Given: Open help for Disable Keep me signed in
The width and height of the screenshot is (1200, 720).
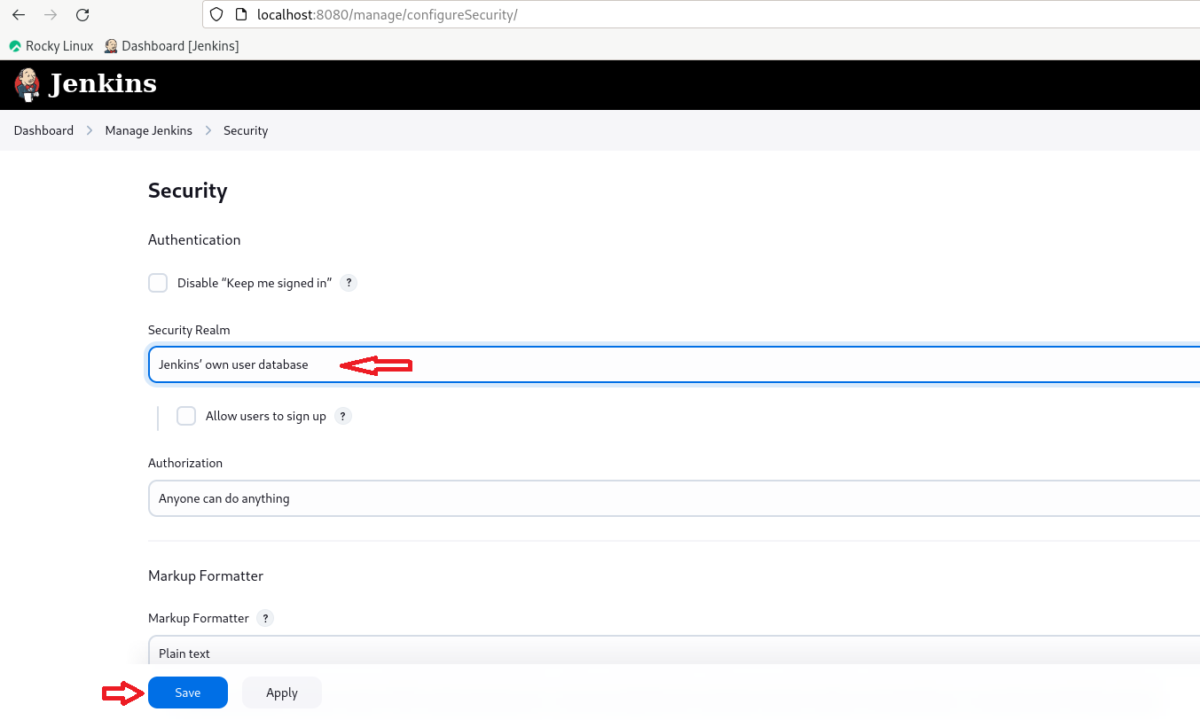Looking at the screenshot, I should pos(348,283).
